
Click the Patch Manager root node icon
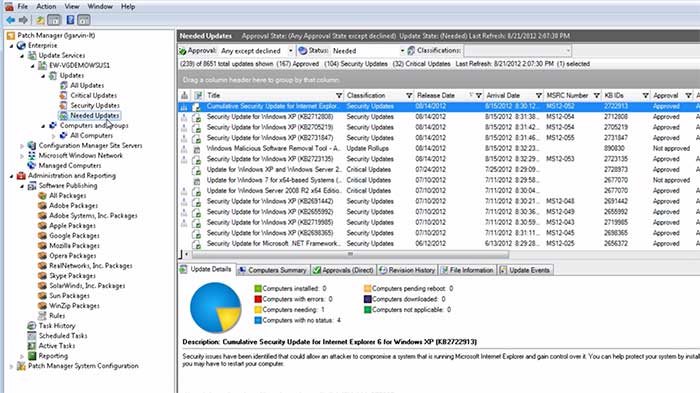(x=11, y=35)
